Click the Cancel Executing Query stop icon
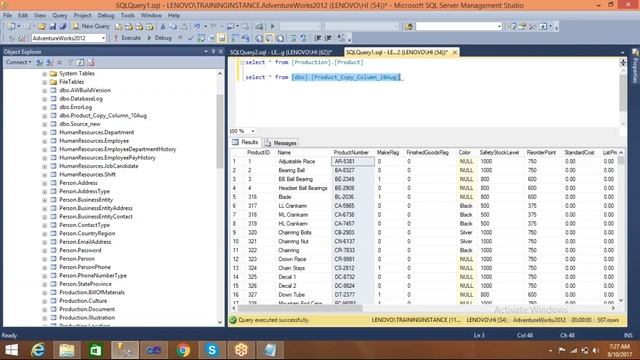 [180, 38]
